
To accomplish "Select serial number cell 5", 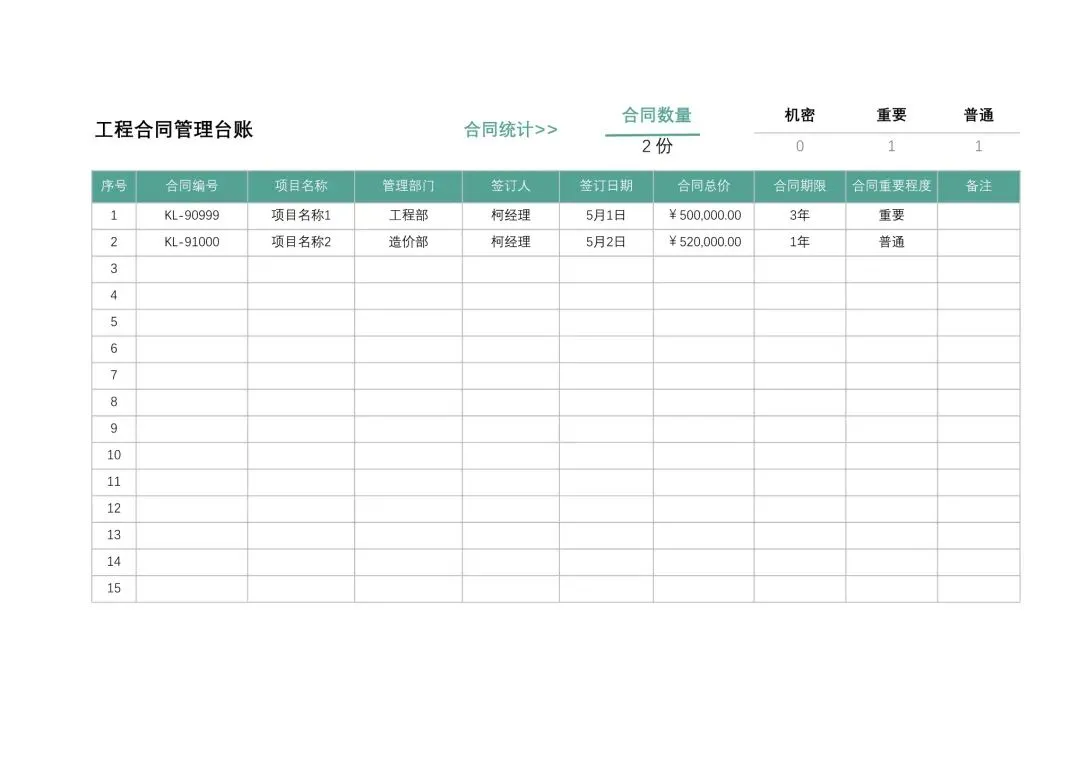I will pyautogui.click(x=114, y=322).
